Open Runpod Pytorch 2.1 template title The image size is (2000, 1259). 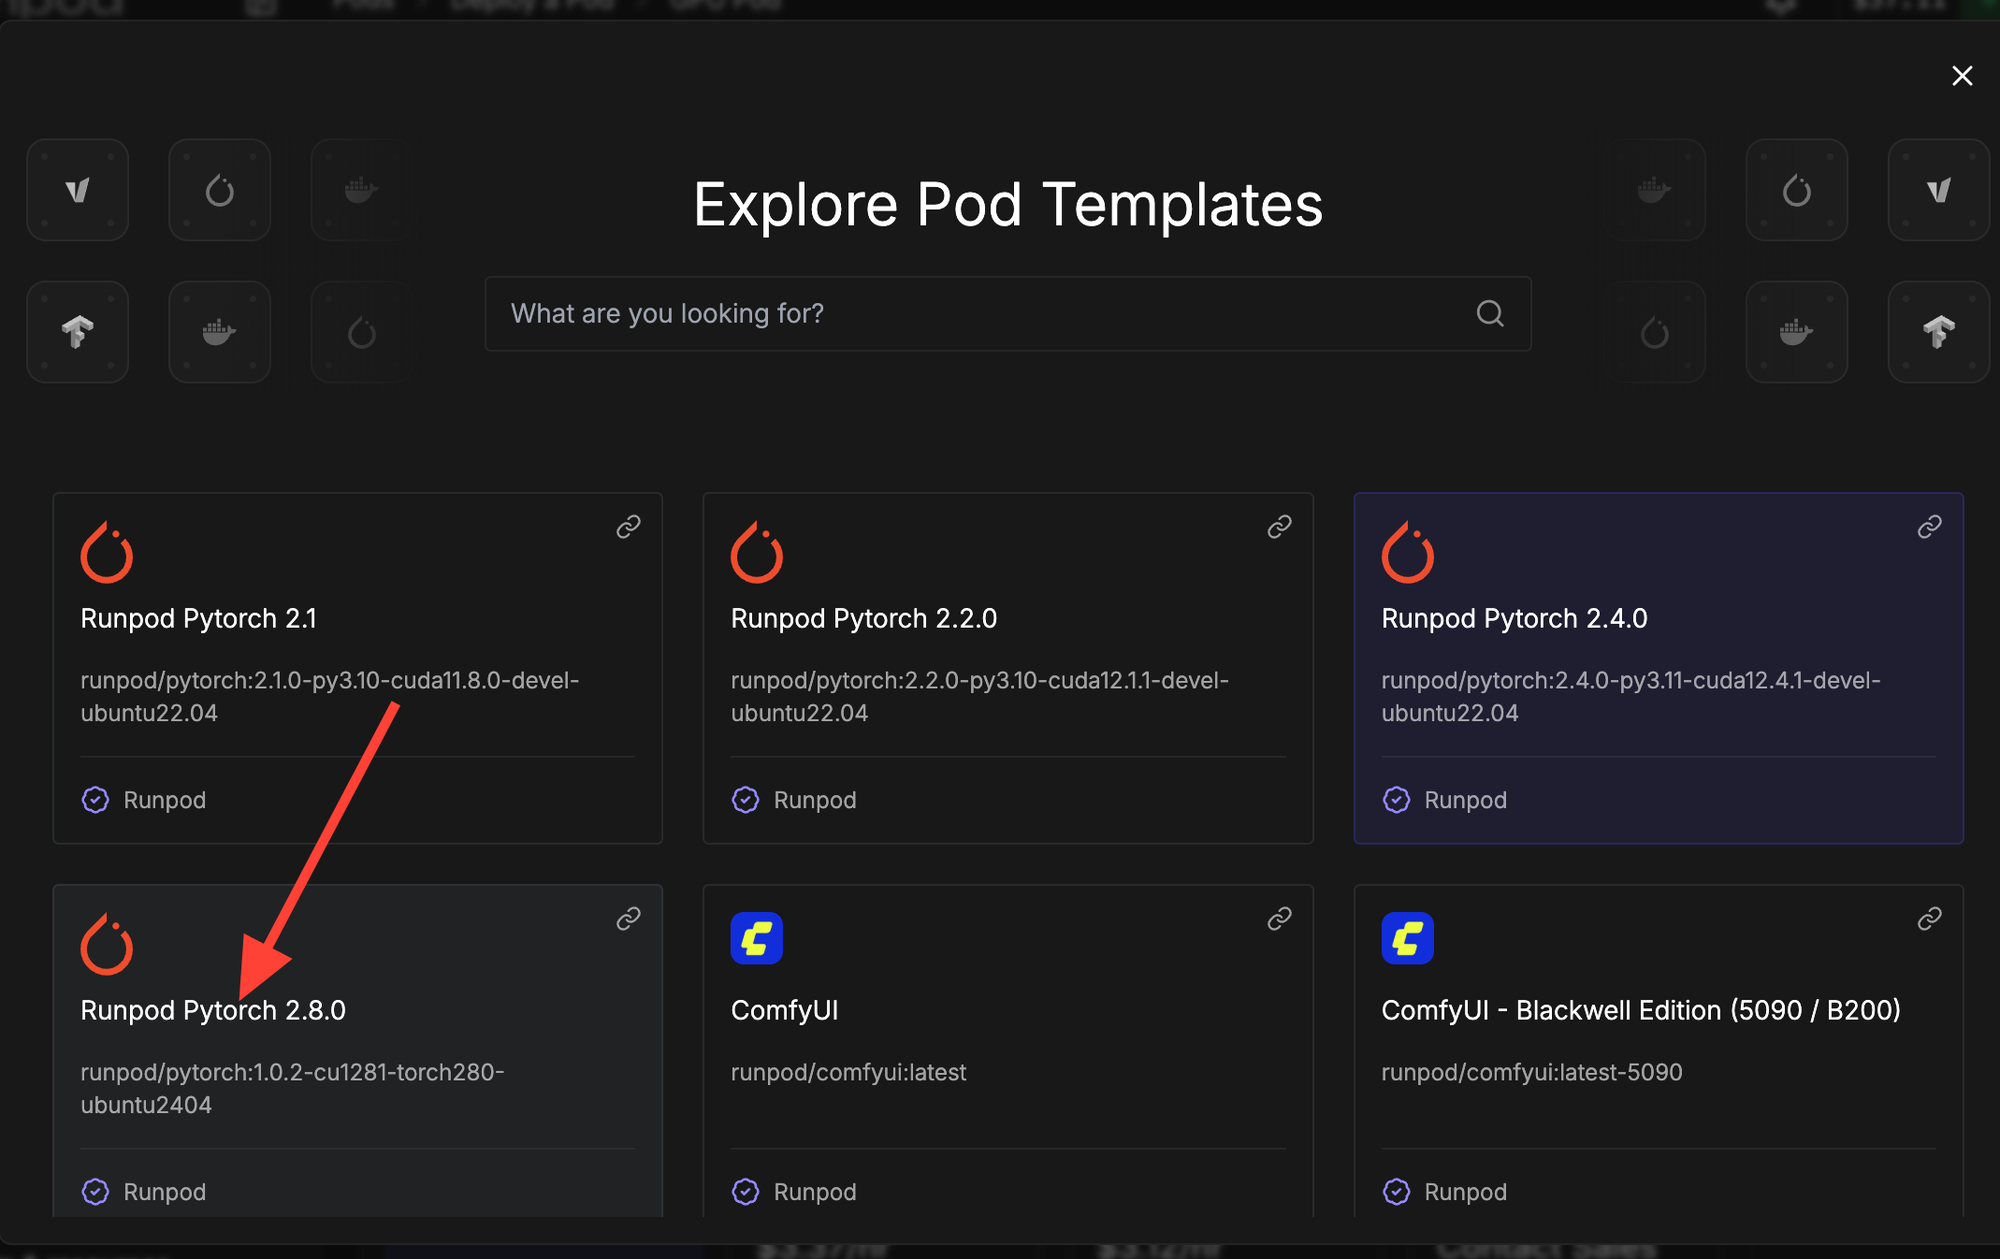pos(199,619)
